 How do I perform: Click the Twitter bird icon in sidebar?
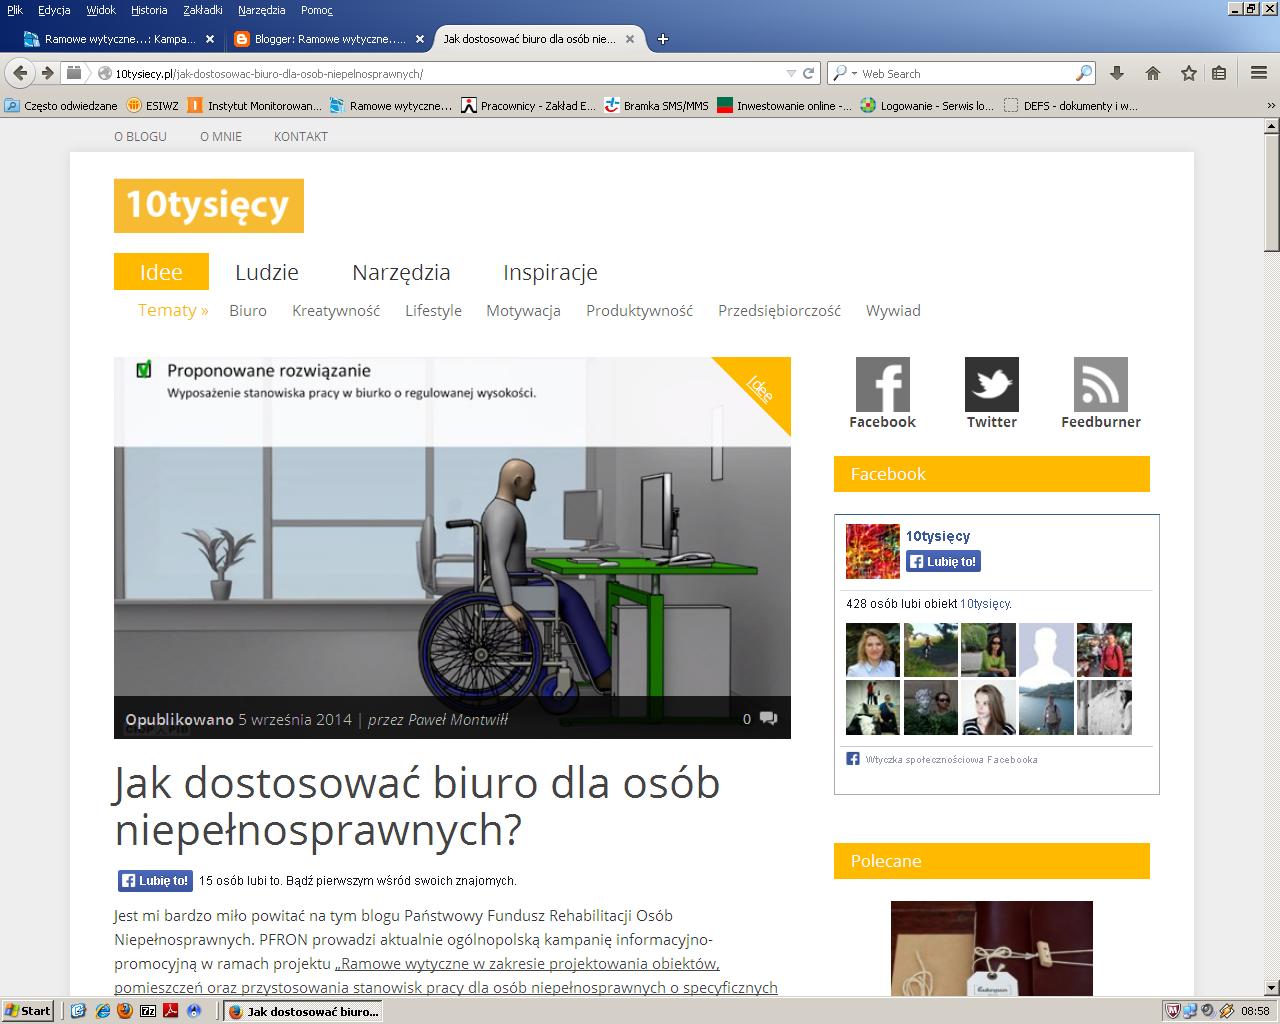pyautogui.click(x=991, y=384)
